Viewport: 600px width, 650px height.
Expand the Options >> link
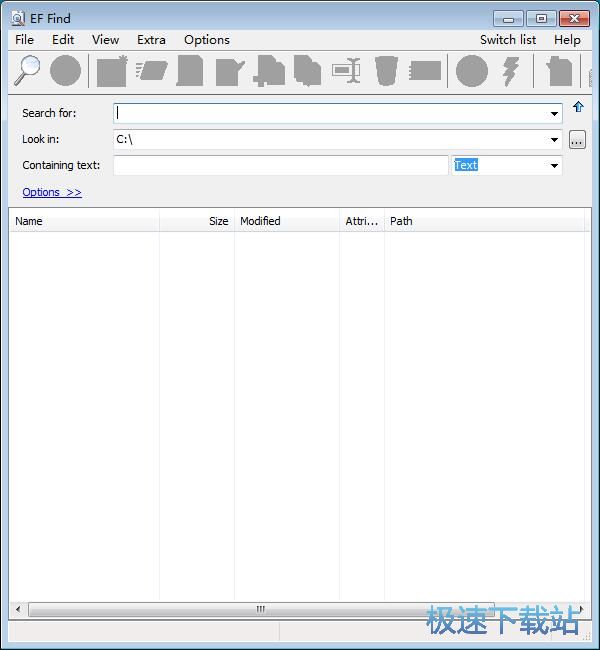point(52,192)
